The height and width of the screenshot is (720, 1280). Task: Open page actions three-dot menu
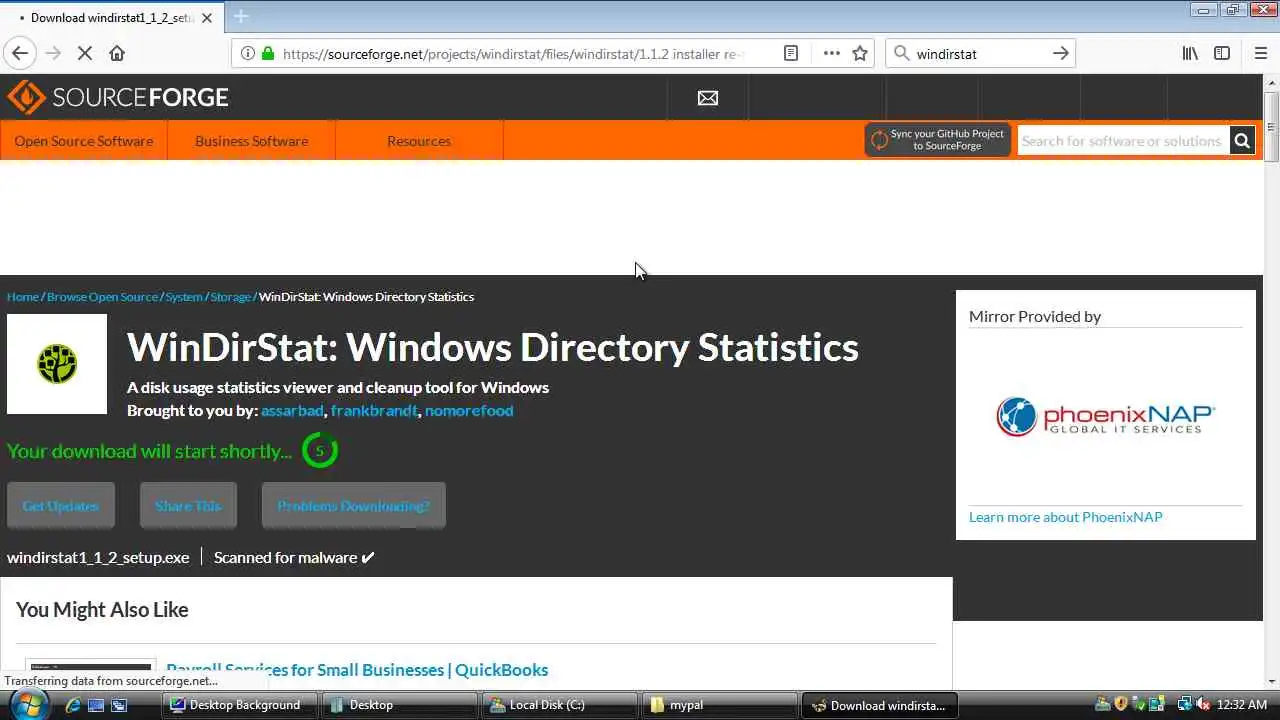point(831,54)
